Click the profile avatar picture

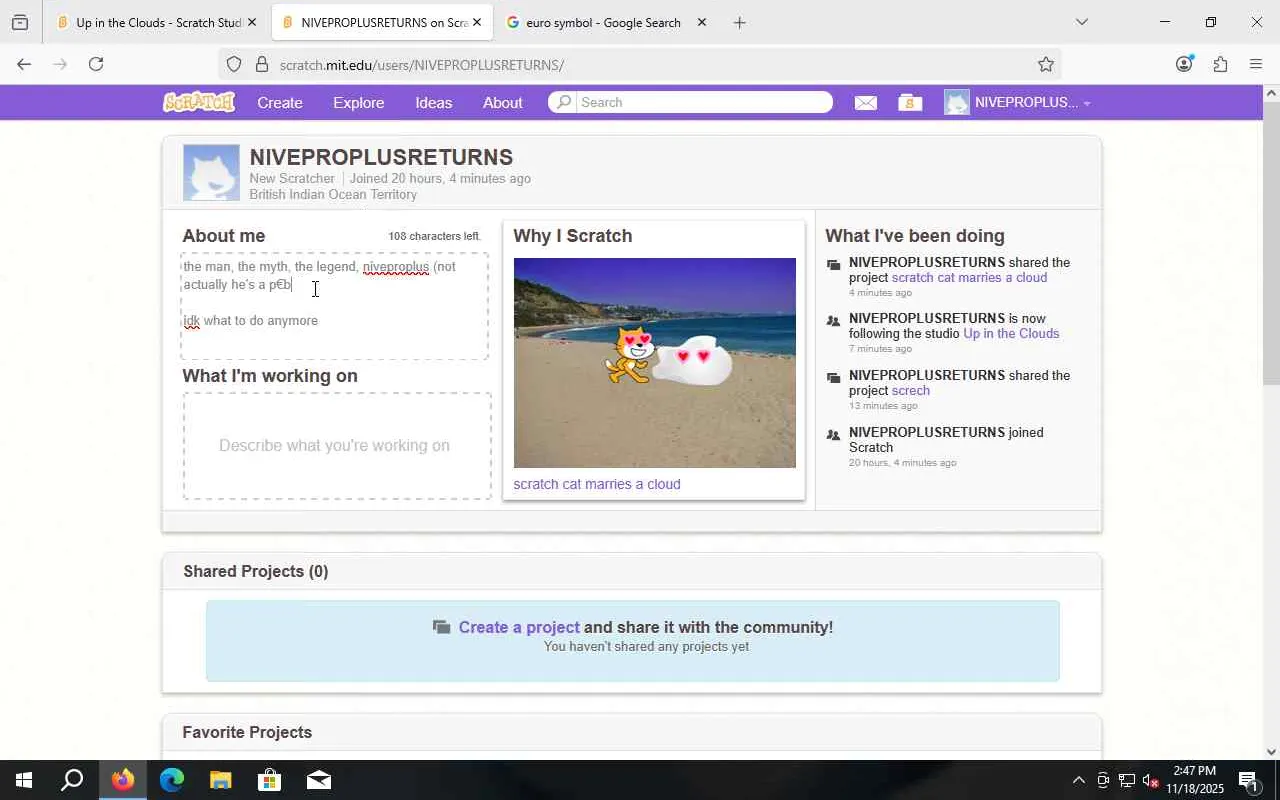coord(211,173)
